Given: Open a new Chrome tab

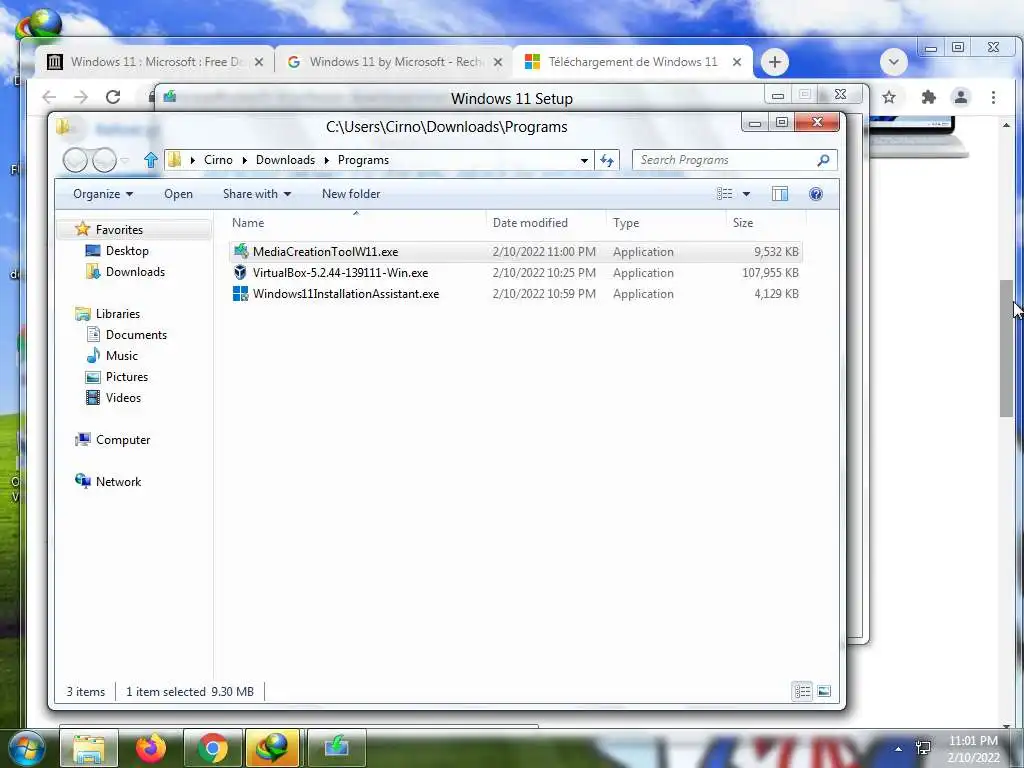Looking at the screenshot, I should coord(775,62).
